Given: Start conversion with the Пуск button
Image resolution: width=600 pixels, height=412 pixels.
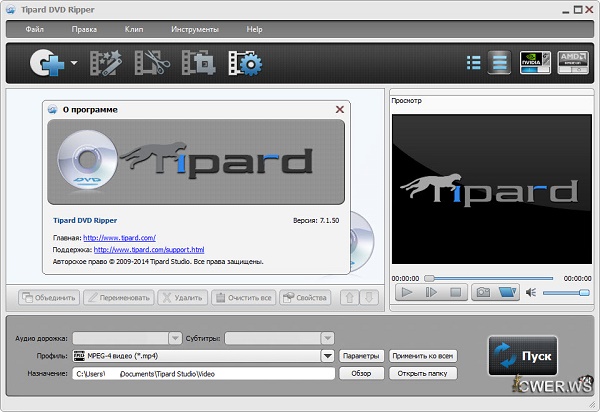Looking at the screenshot, I should 523,356.
